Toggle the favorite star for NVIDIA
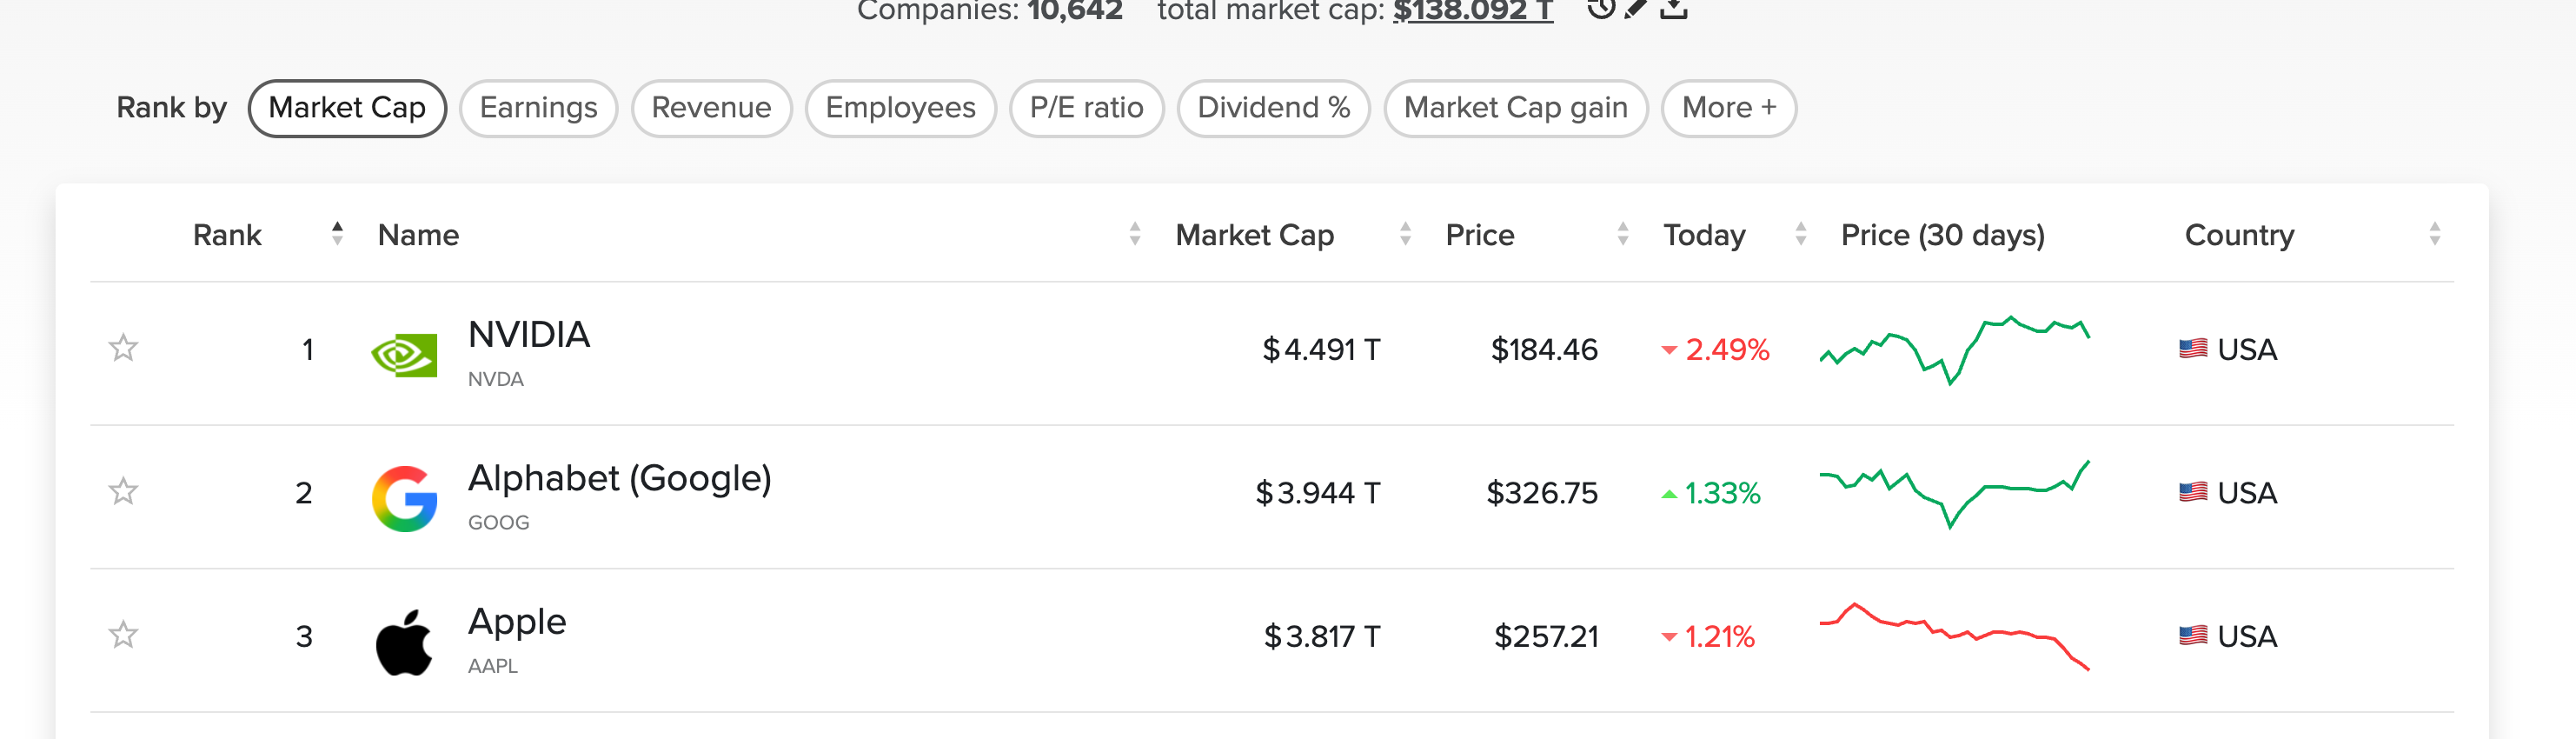2576x739 pixels. [x=123, y=348]
